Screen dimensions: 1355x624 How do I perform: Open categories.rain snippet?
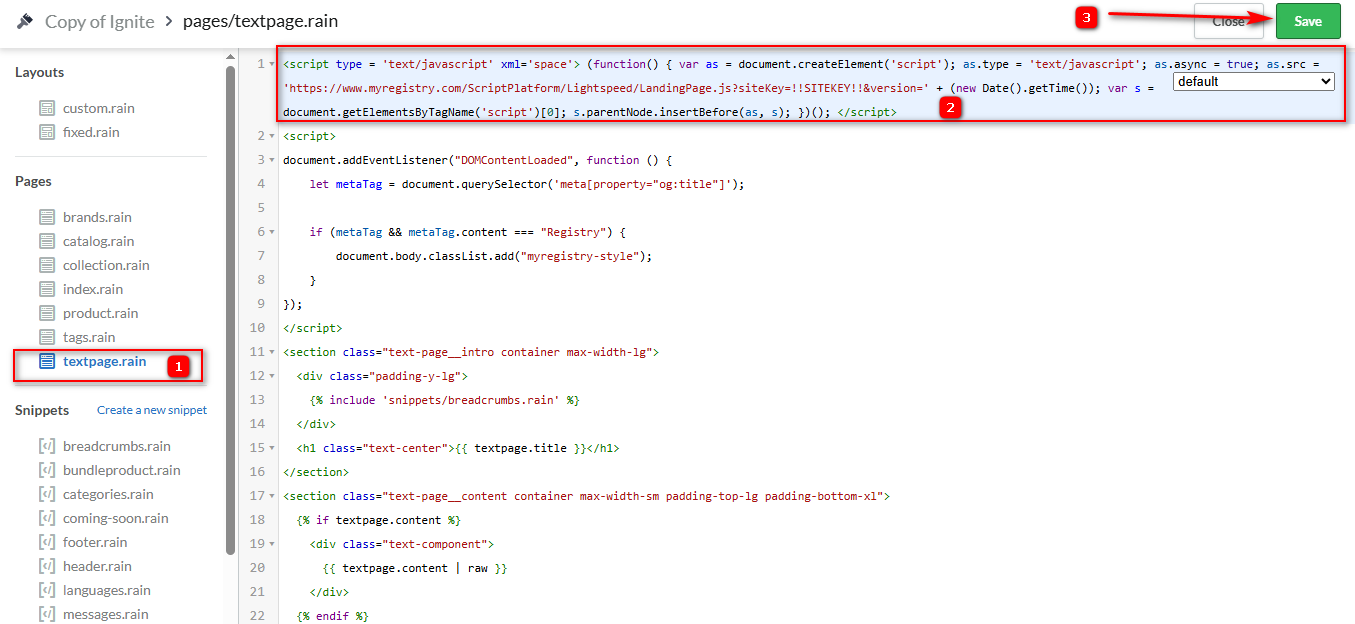[x=108, y=494]
